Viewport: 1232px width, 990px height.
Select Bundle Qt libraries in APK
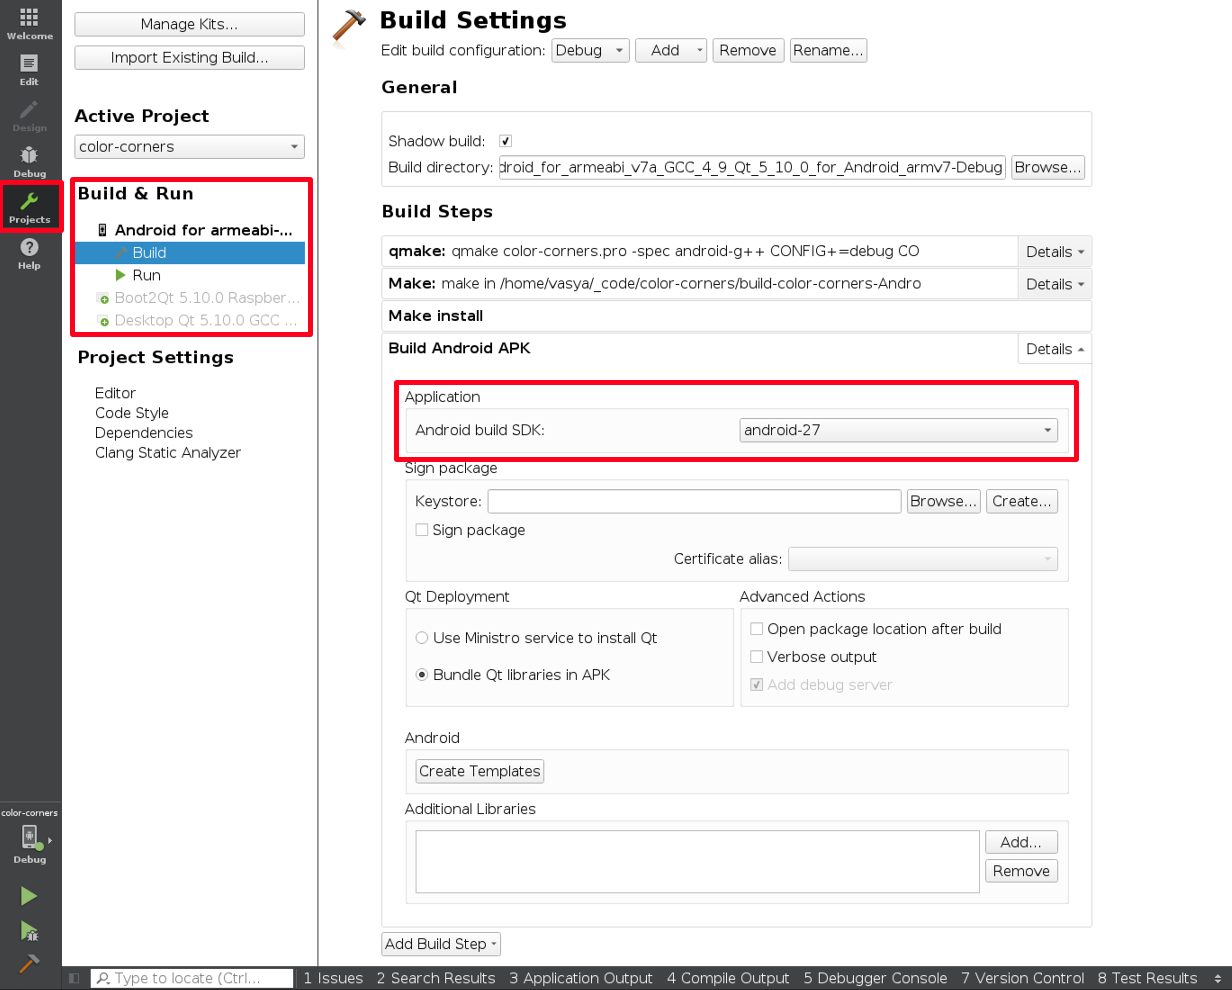[x=422, y=675]
